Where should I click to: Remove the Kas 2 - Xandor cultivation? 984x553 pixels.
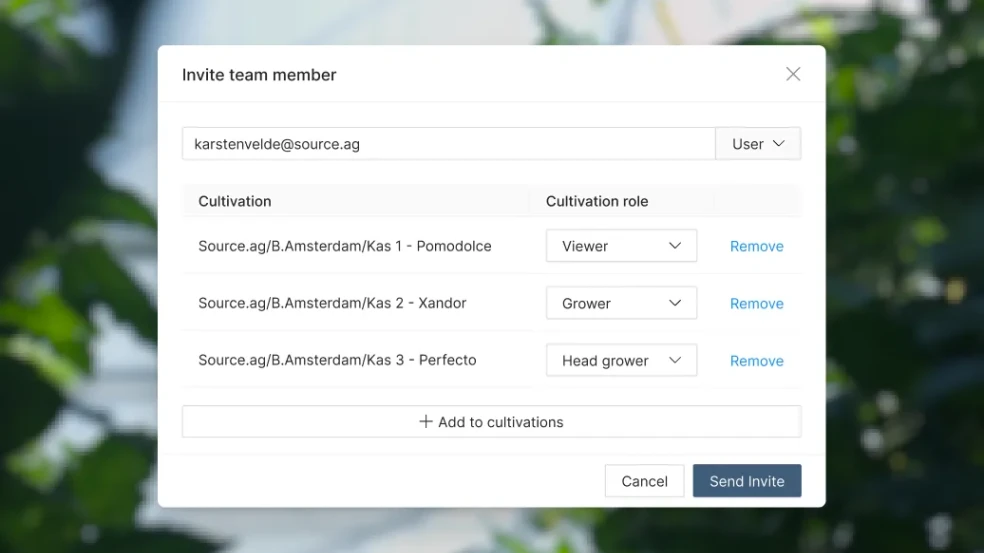click(x=756, y=304)
